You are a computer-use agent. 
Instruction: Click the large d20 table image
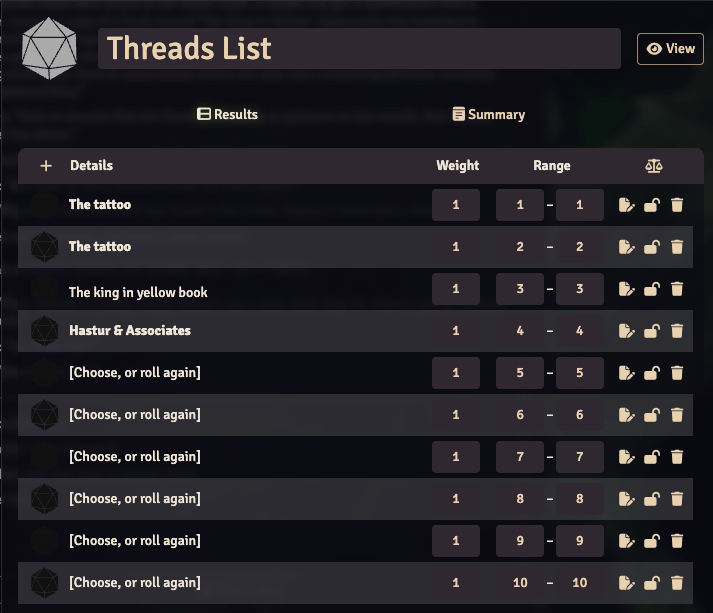click(x=49, y=48)
